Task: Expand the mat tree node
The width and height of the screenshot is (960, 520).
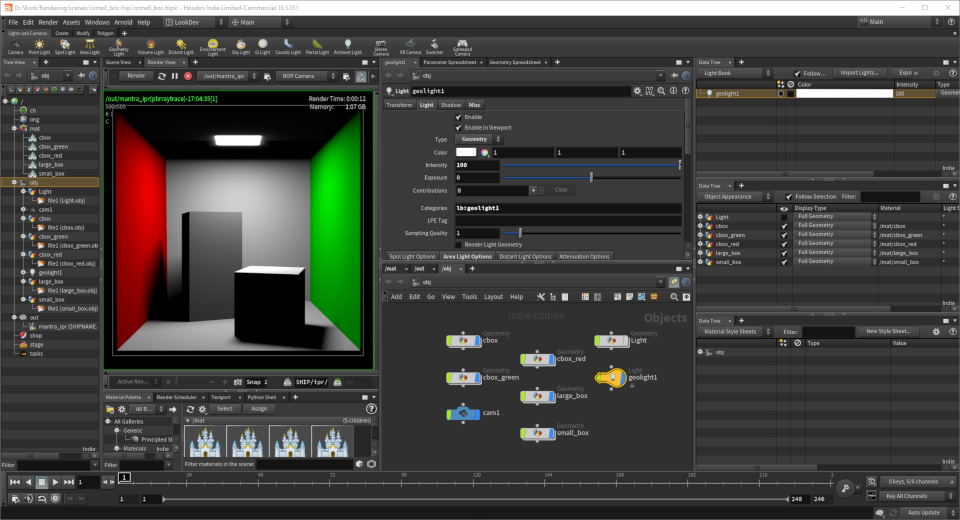Action: [x=14, y=129]
